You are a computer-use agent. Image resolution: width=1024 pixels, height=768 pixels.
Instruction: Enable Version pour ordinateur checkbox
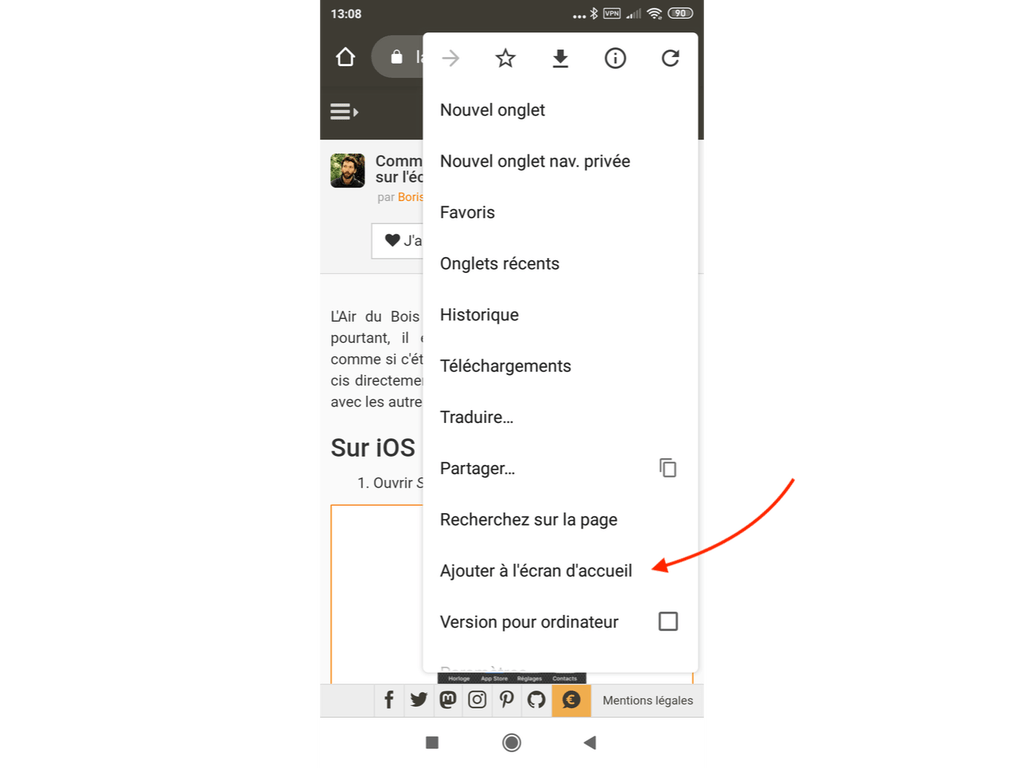pos(668,621)
